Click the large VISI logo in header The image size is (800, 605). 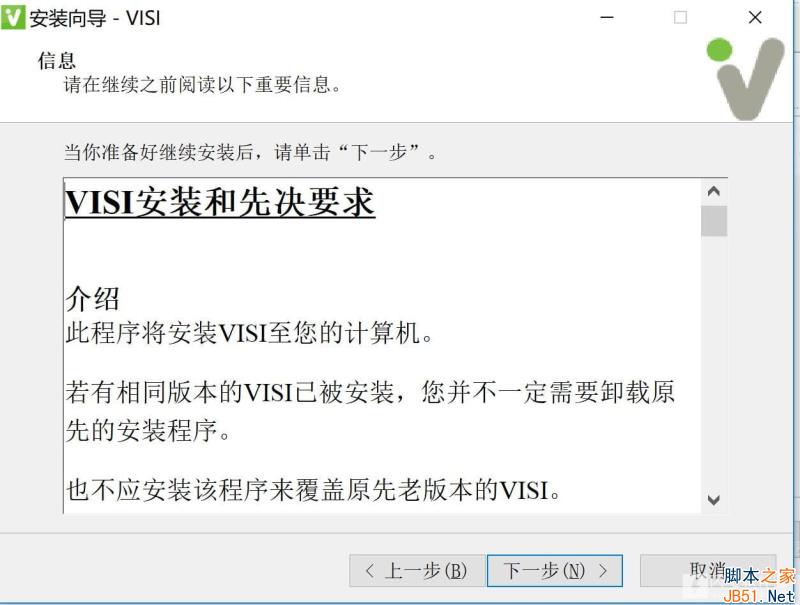pyautogui.click(x=746, y=79)
